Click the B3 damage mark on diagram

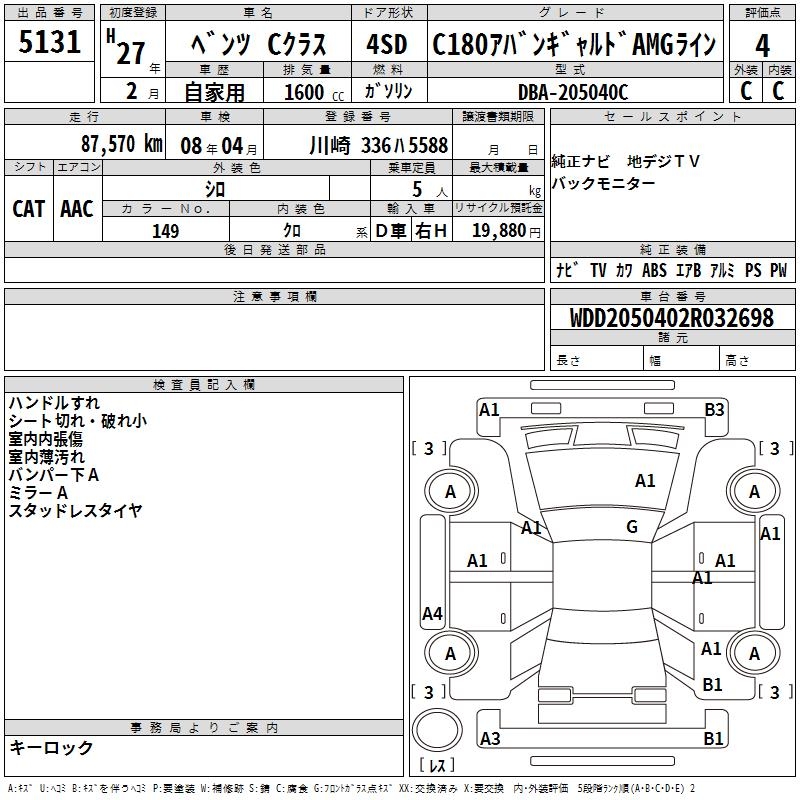pyautogui.click(x=714, y=409)
